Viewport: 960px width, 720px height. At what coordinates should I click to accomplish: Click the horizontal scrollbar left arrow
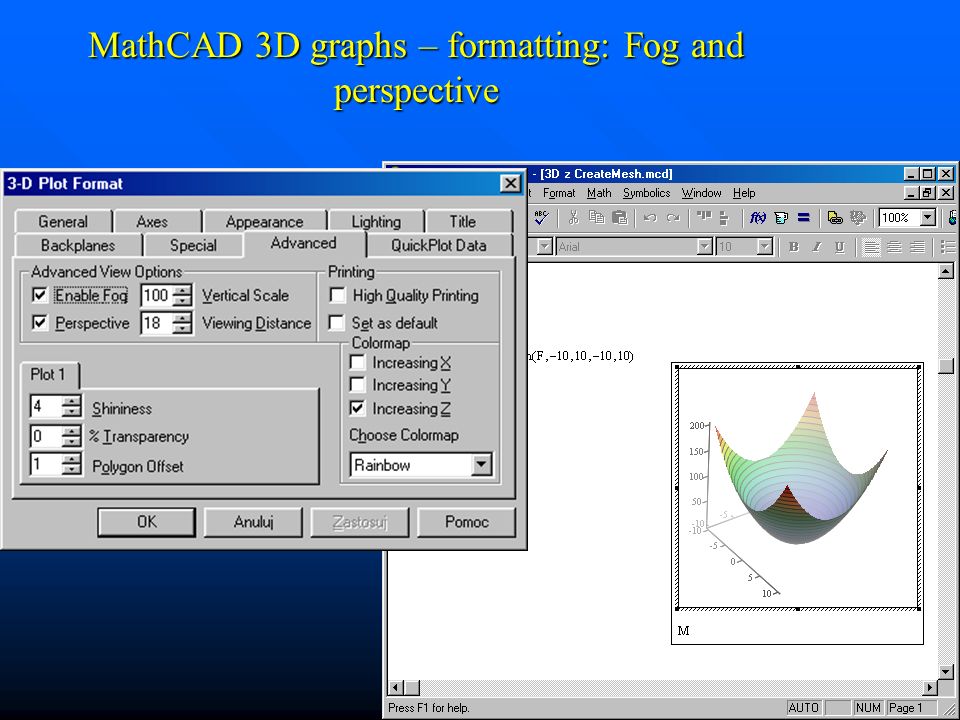point(396,688)
